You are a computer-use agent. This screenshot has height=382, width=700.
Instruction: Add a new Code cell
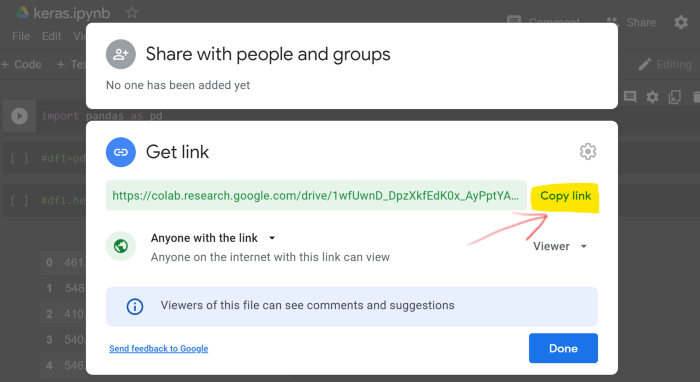pyautogui.click(x=21, y=64)
